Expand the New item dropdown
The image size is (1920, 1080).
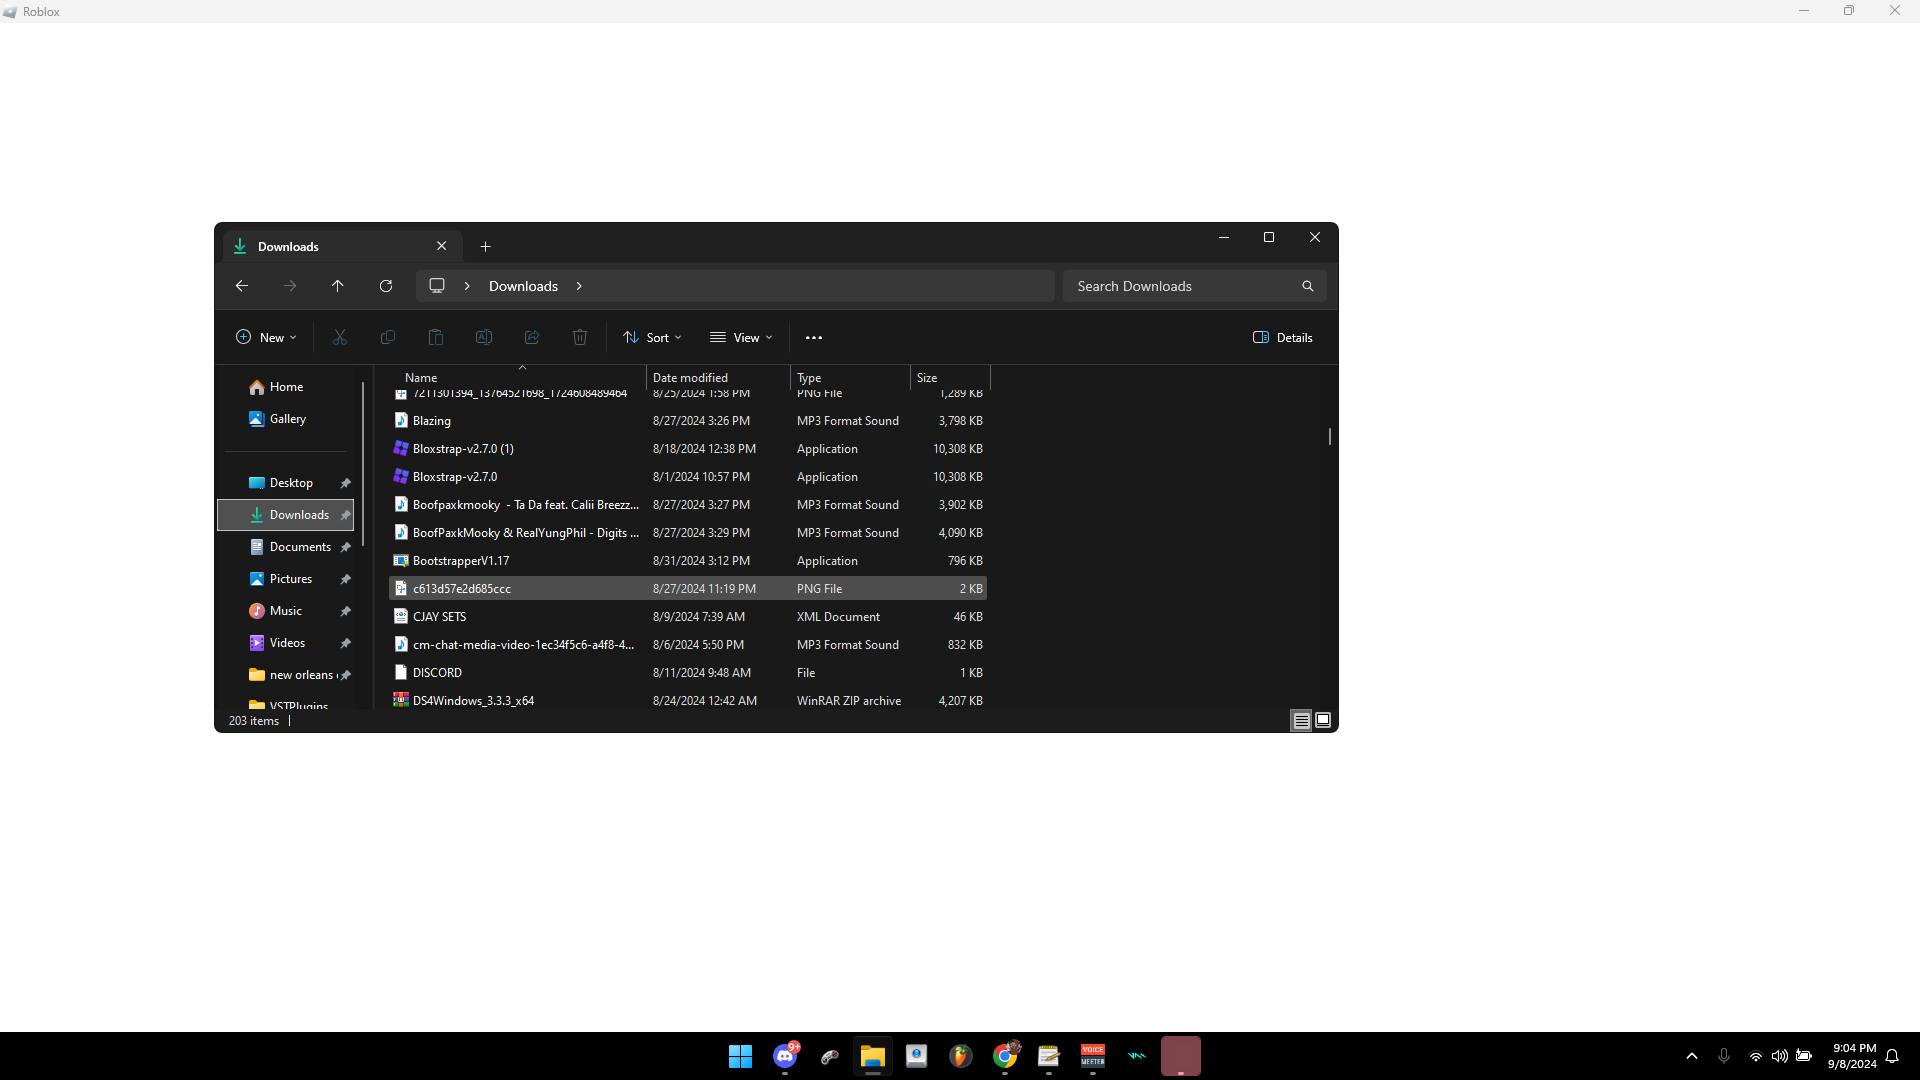pos(266,338)
